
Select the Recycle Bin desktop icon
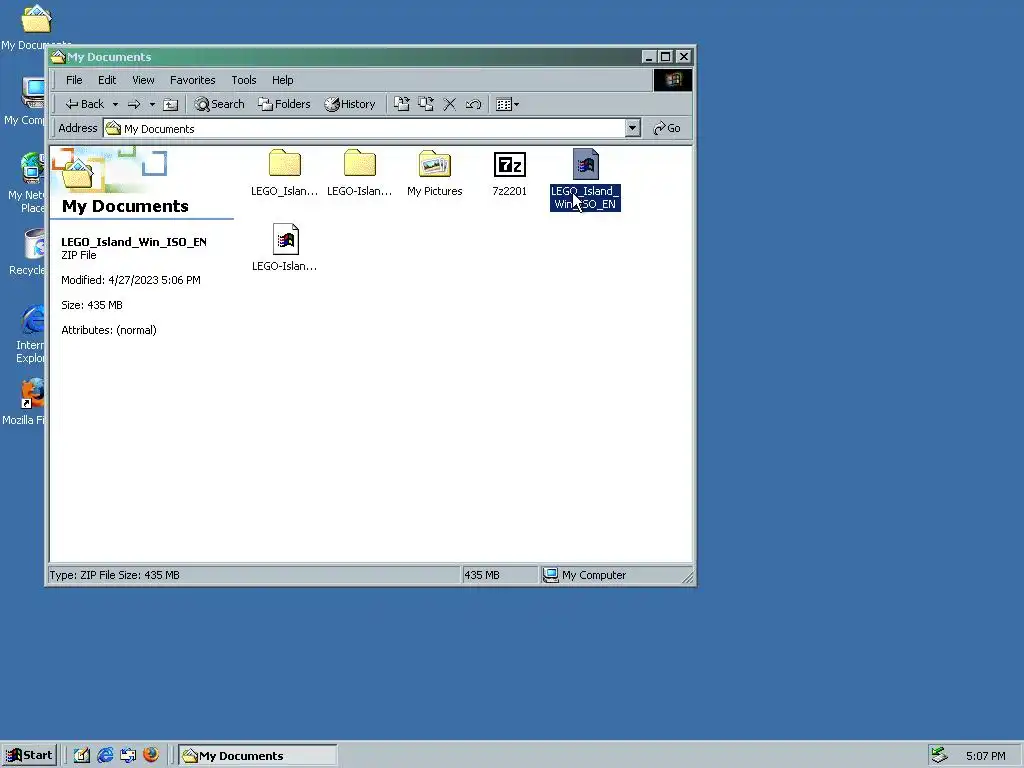coord(29,251)
